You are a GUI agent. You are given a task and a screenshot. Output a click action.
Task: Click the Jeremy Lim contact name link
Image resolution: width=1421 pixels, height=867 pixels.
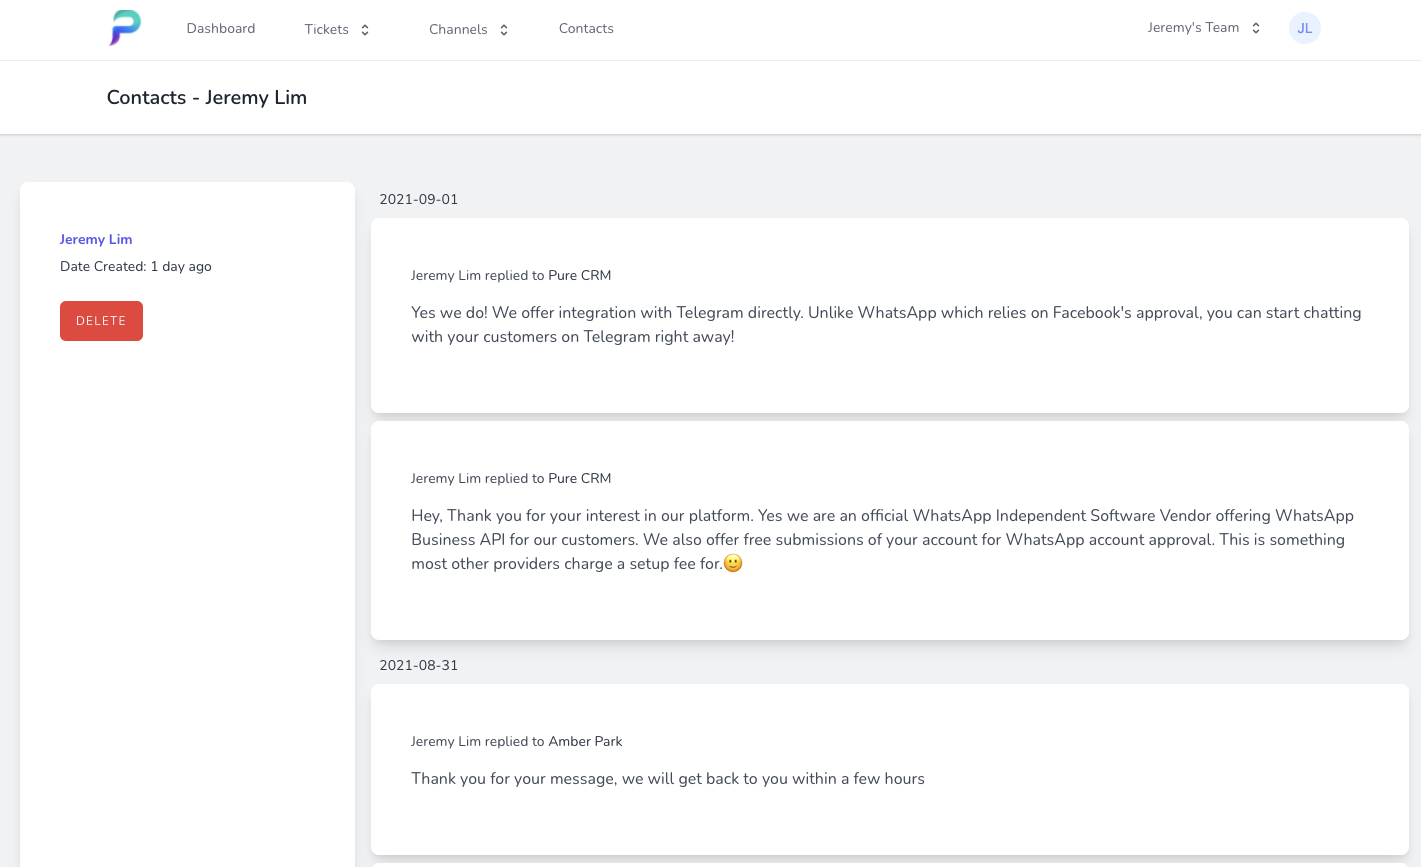click(x=96, y=239)
